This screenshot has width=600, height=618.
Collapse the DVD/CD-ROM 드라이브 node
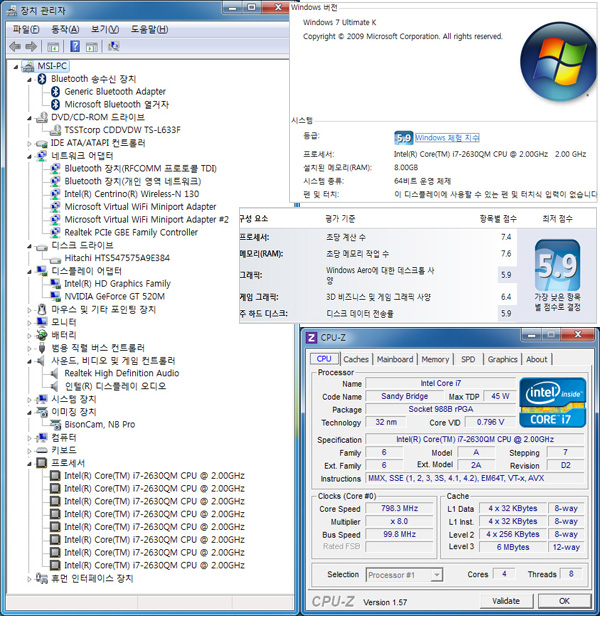click(29, 118)
